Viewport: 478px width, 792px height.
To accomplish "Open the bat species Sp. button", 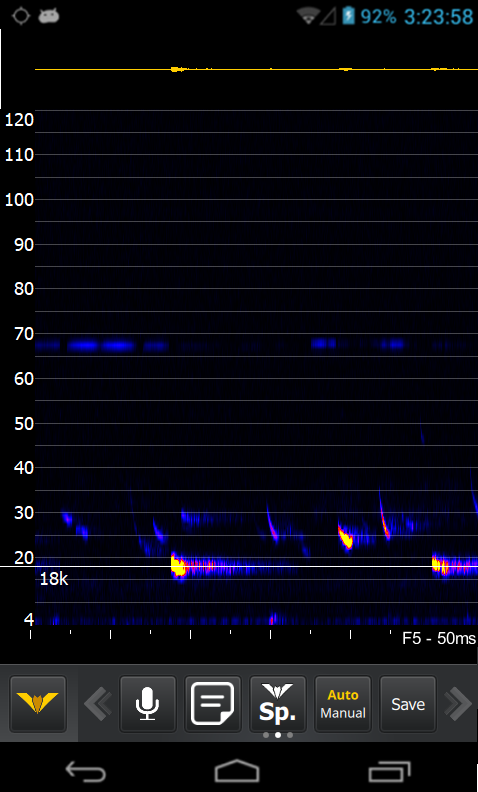I will 278,704.
